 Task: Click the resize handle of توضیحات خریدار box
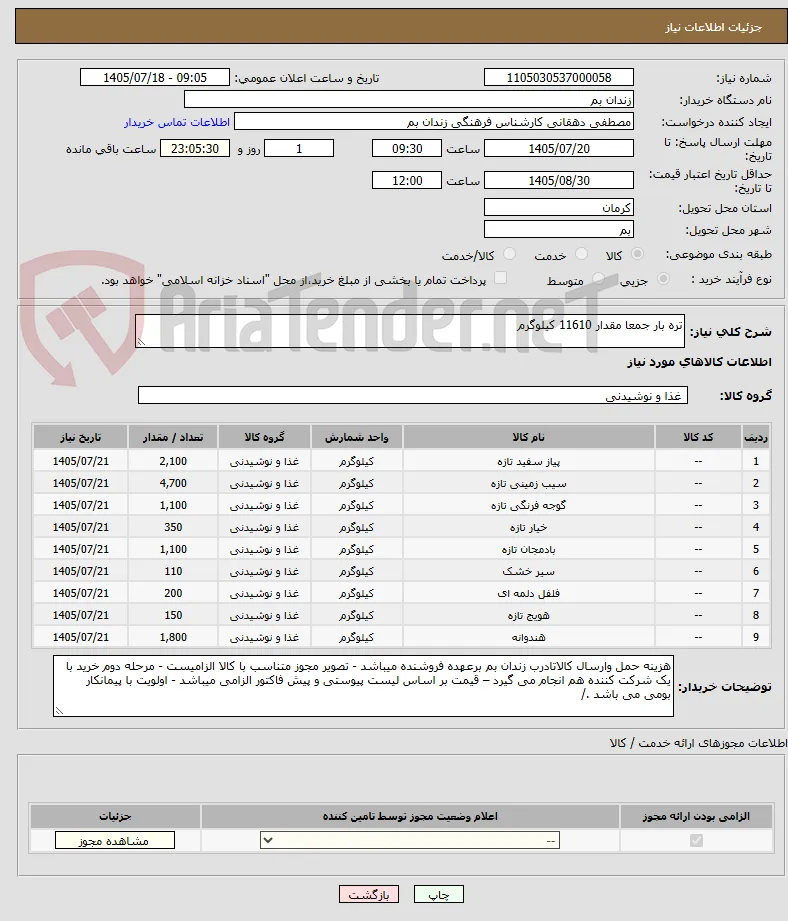pyautogui.click(x=59, y=711)
